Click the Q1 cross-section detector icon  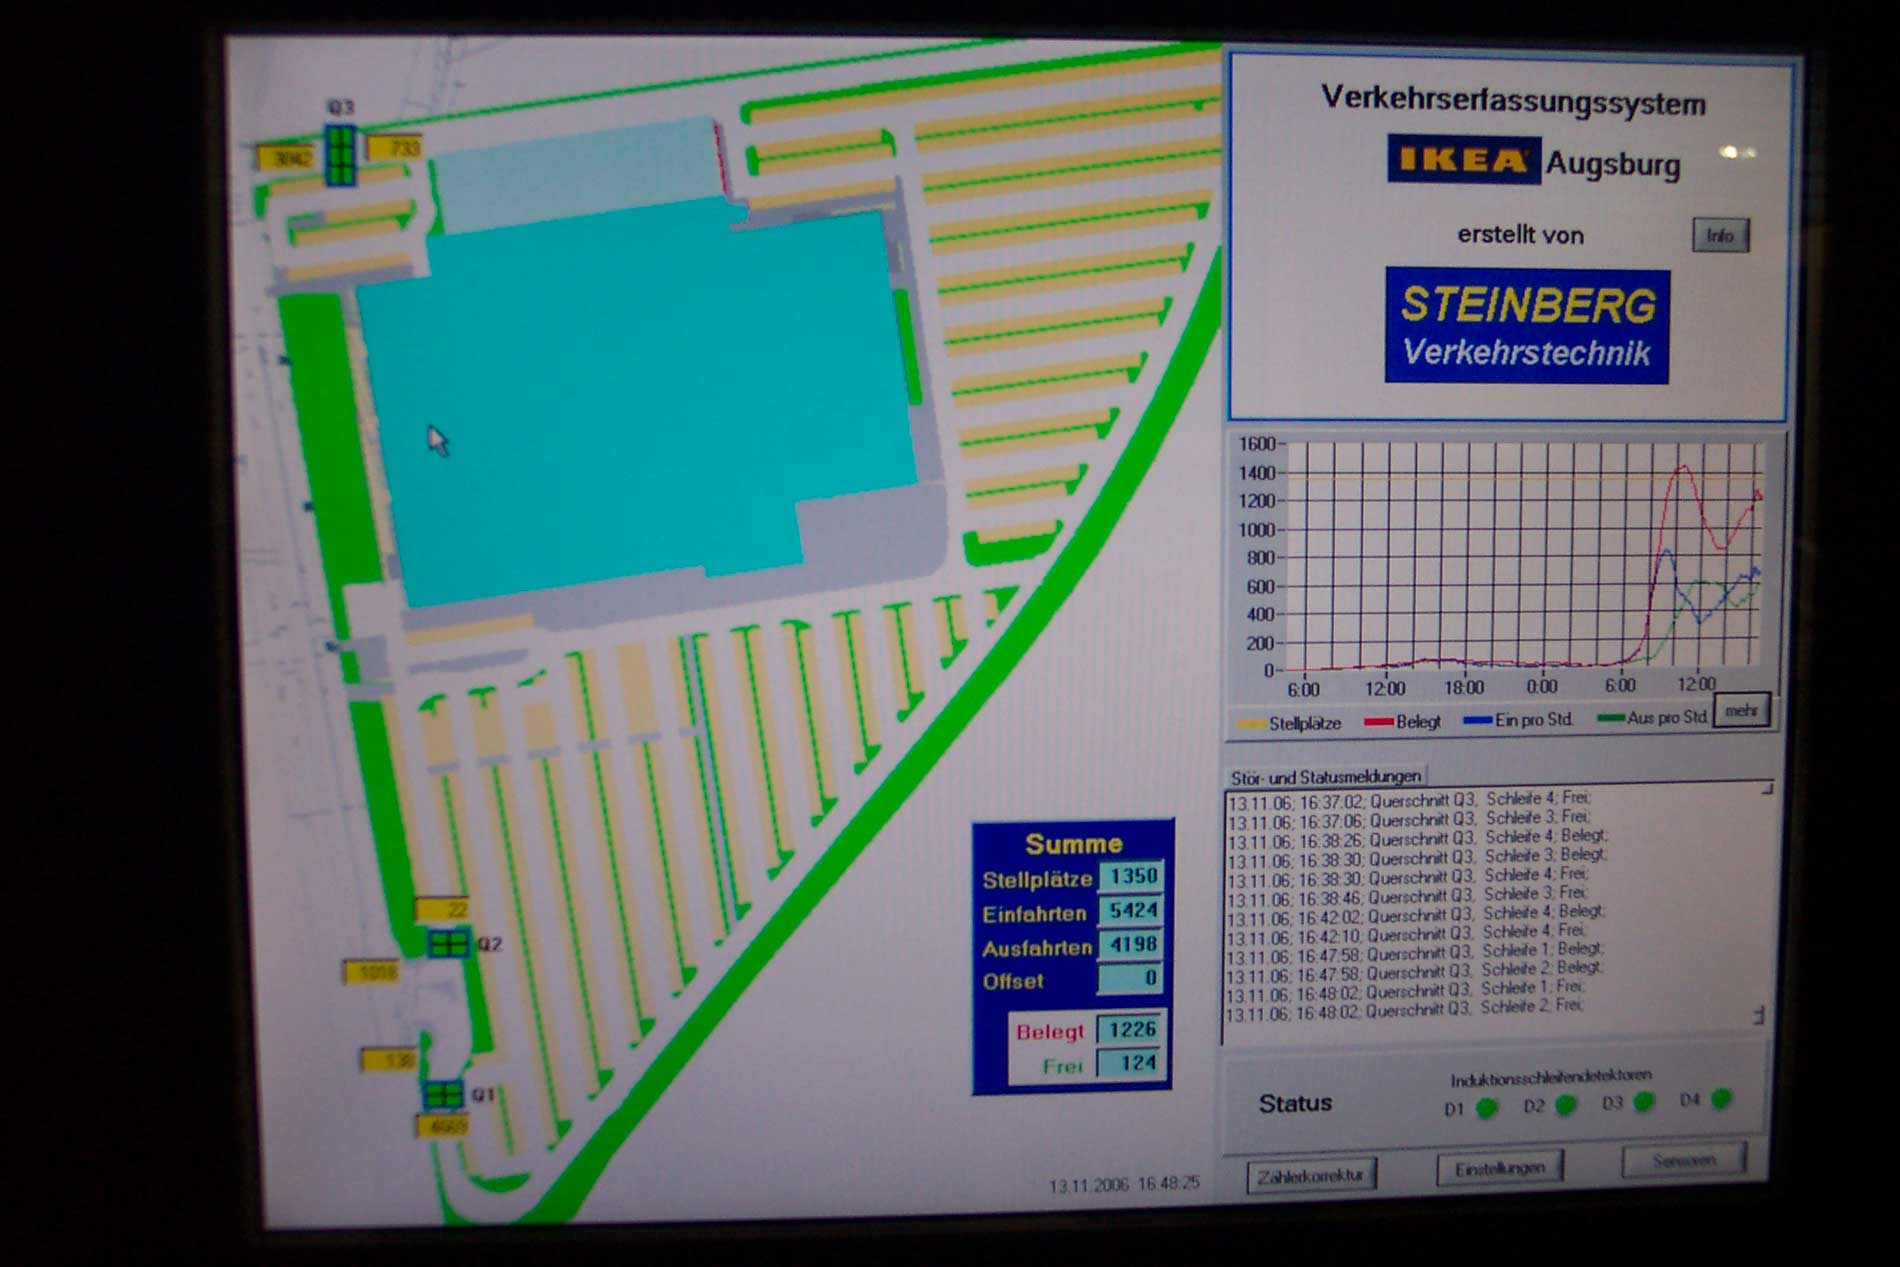pyautogui.click(x=442, y=1094)
